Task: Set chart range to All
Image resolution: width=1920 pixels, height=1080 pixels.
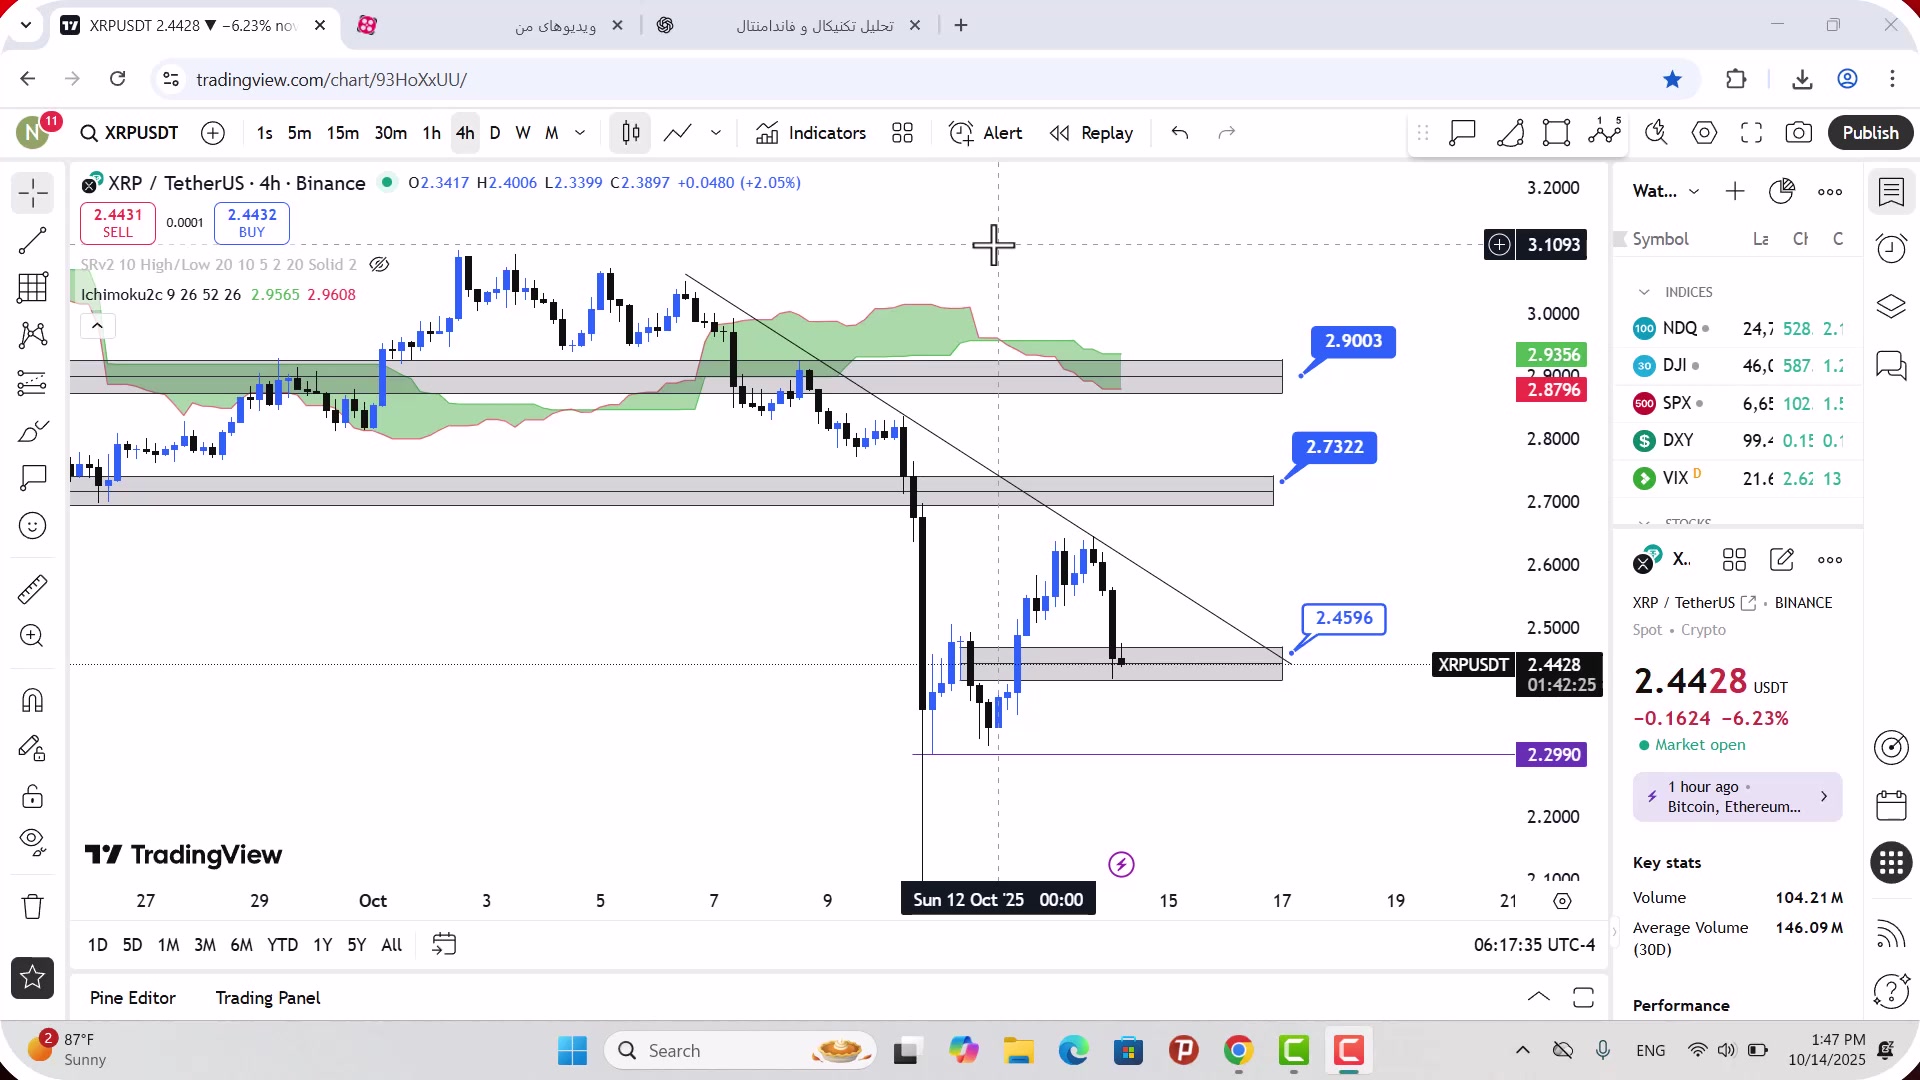Action: [392, 945]
